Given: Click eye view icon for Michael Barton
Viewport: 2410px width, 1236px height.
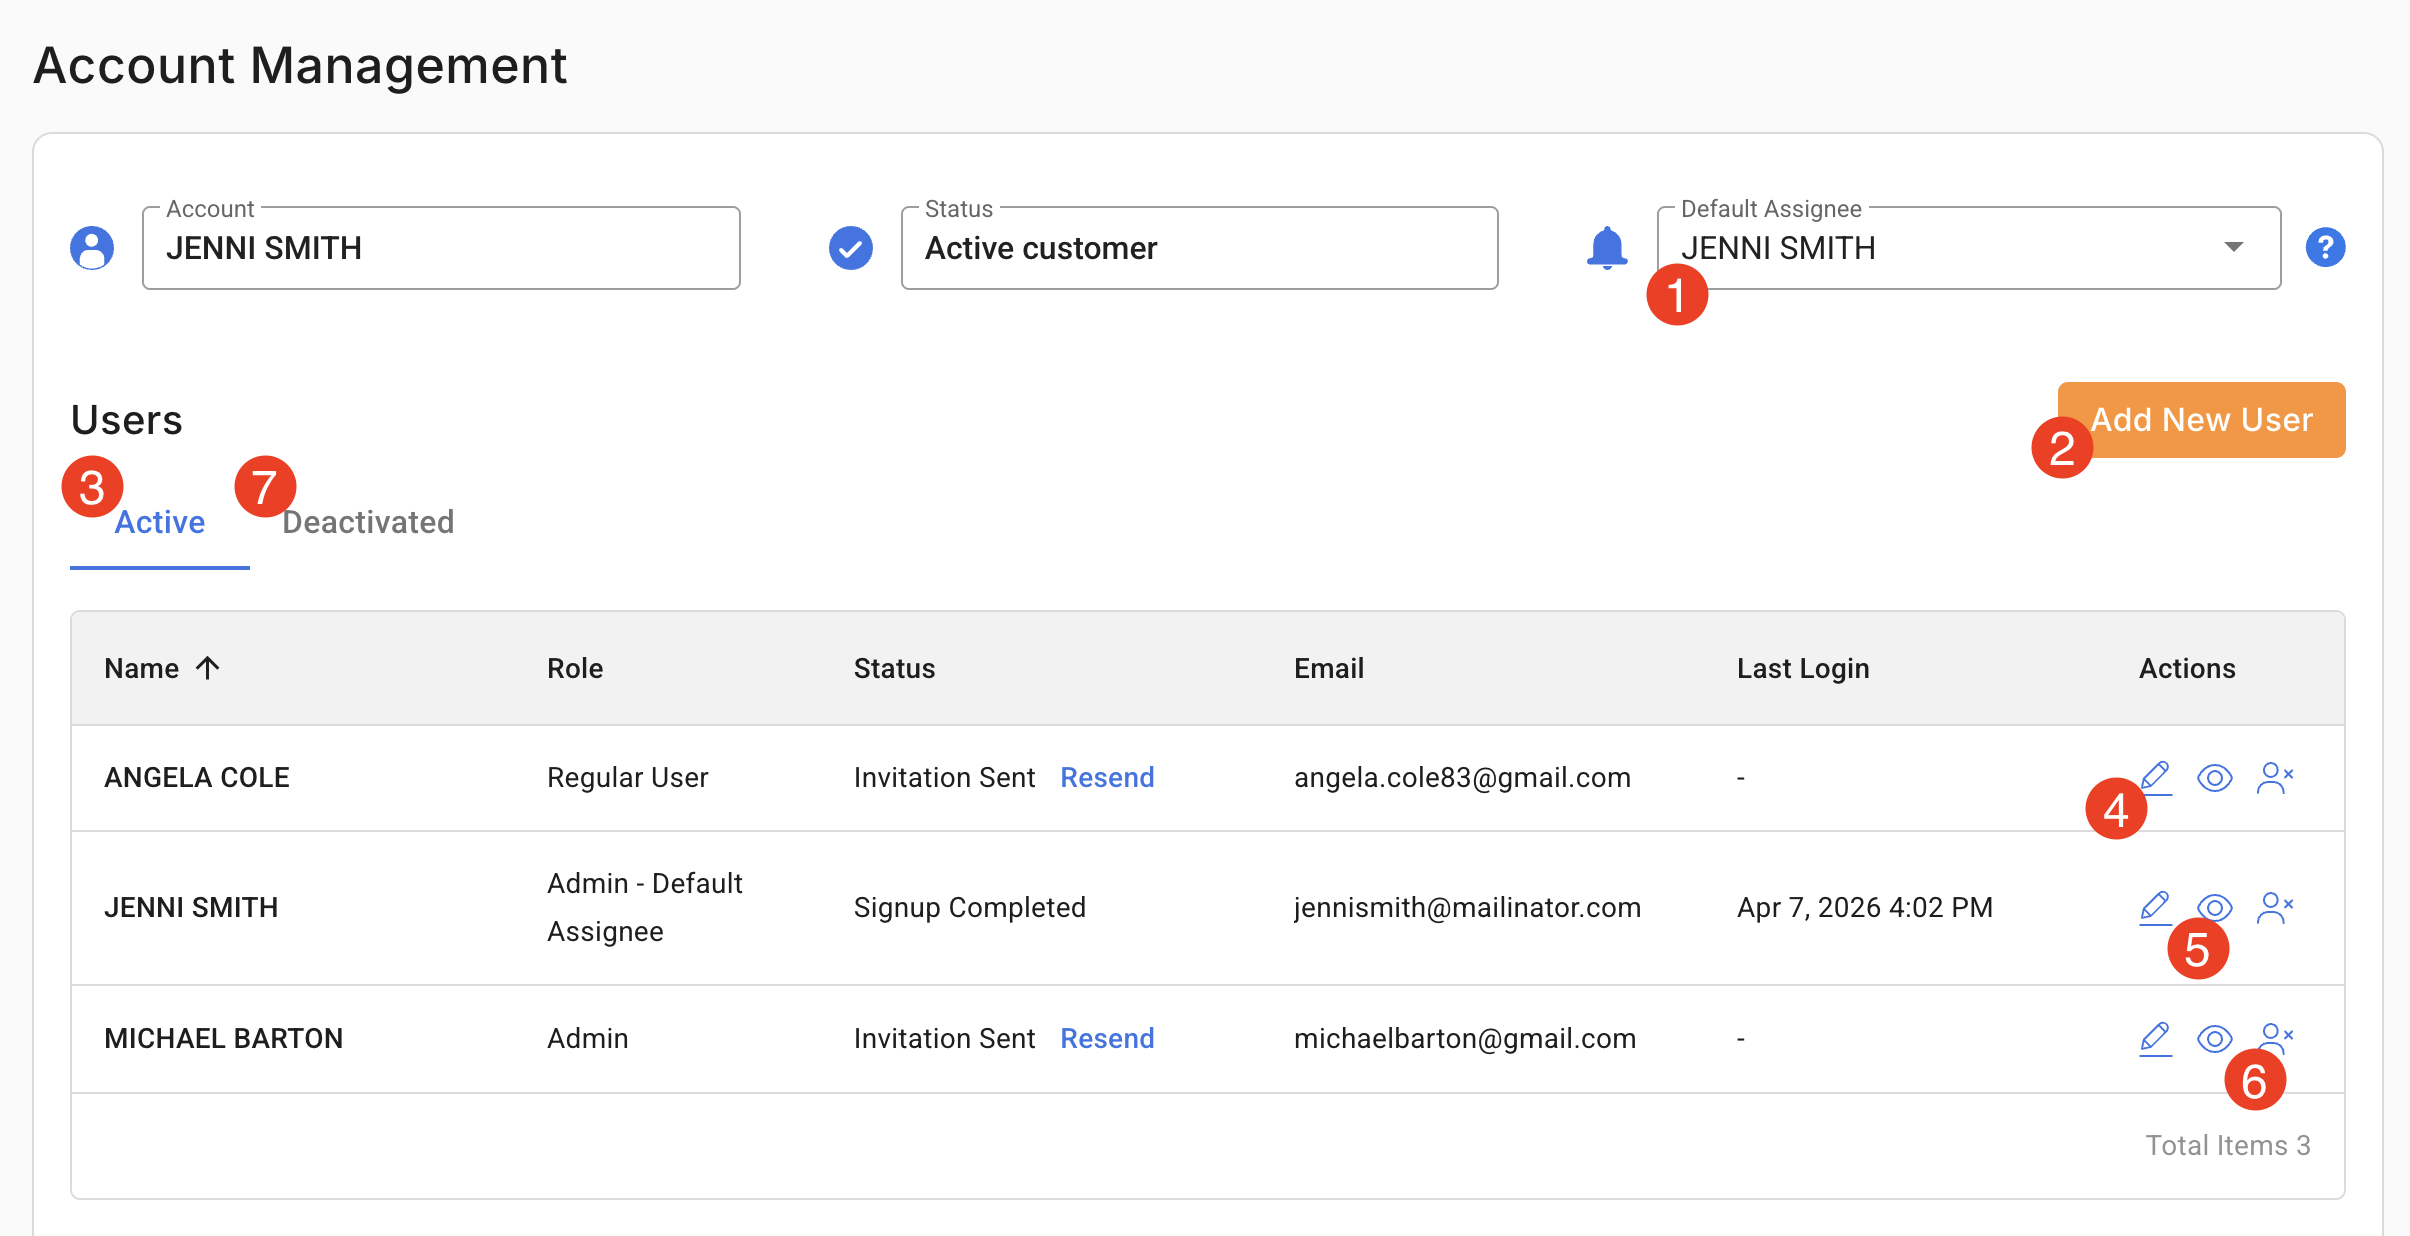Looking at the screenshot, I should (x=2214, y=1038).
